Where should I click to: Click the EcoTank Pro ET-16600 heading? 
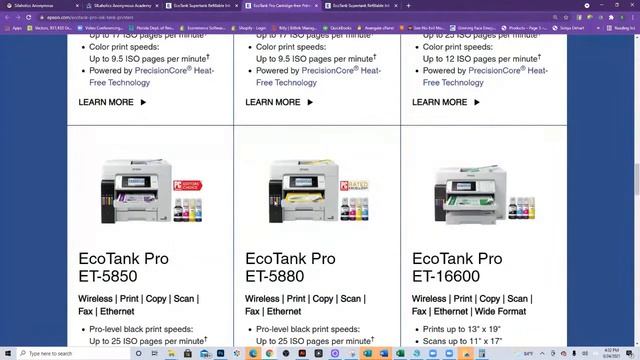(457, 267)
